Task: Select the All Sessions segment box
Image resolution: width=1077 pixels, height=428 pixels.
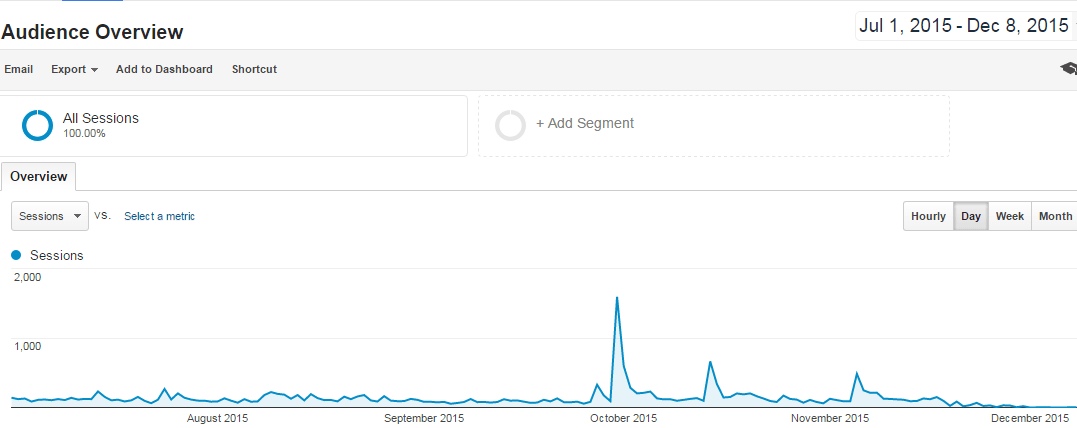Action: point(233,126)
